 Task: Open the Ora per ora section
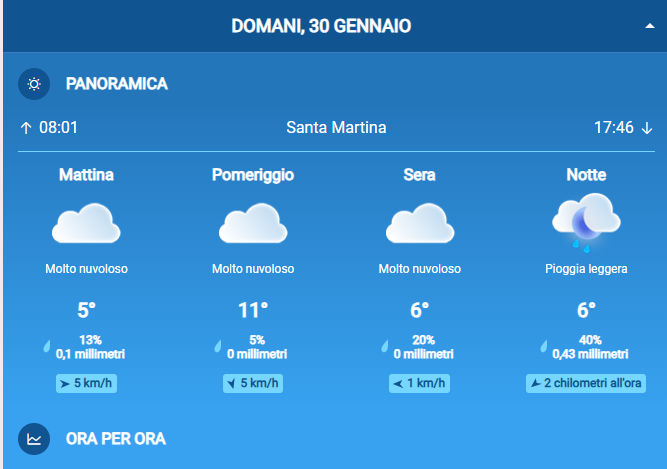click(115, 438)
